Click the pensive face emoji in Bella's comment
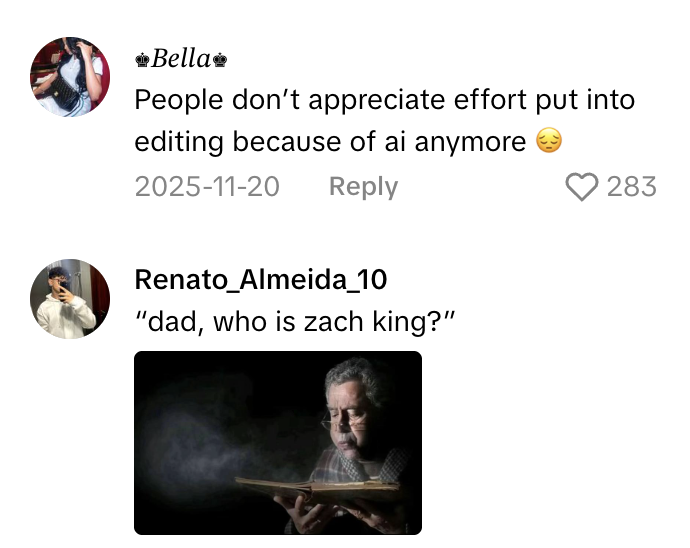The image size is (690, 548). 549,142
